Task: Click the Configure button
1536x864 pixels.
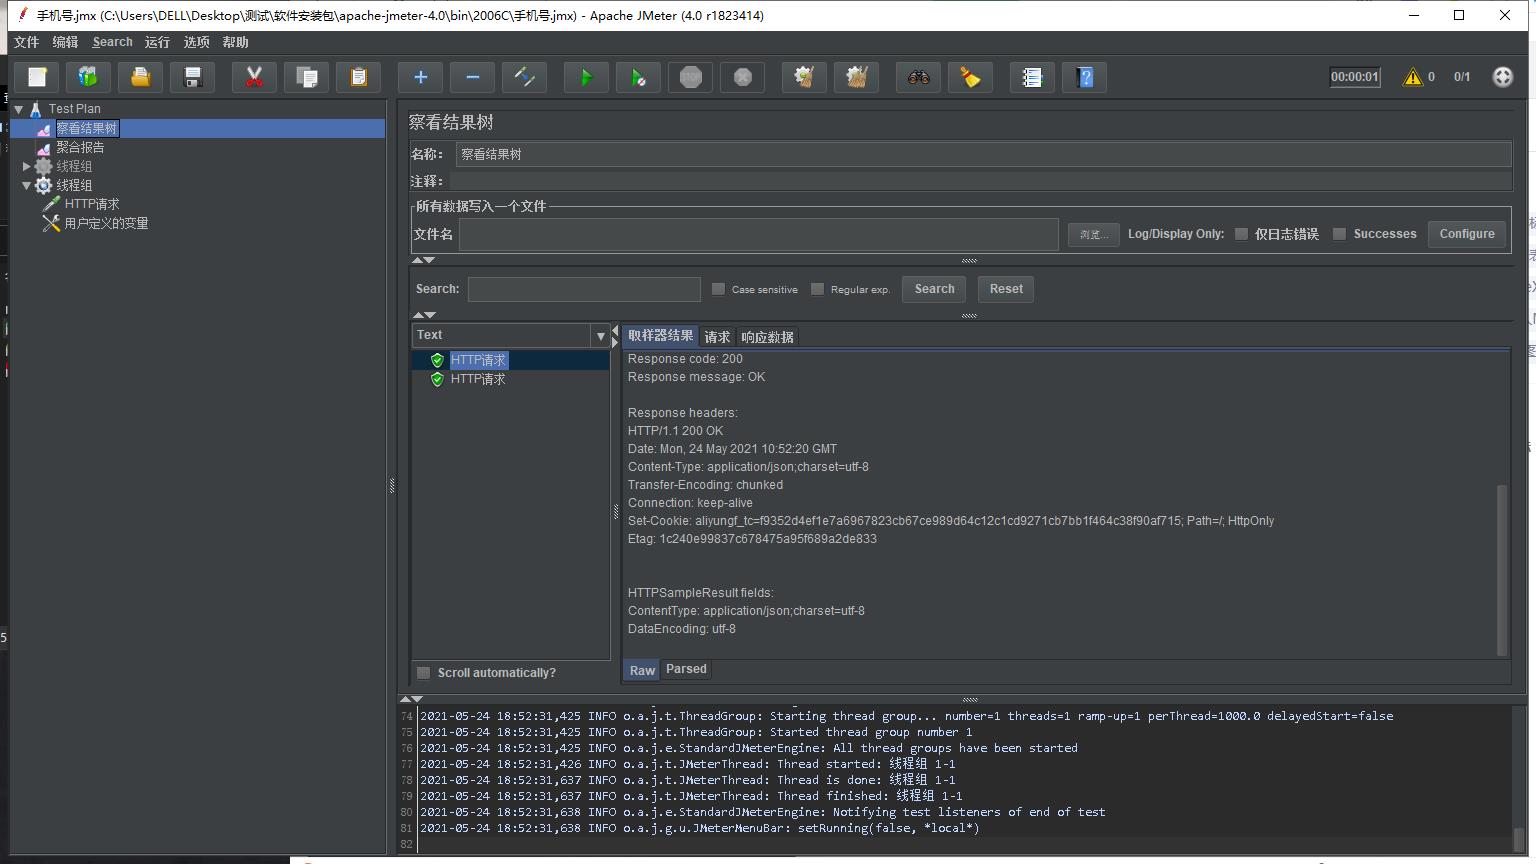Action: point(1467,234)
